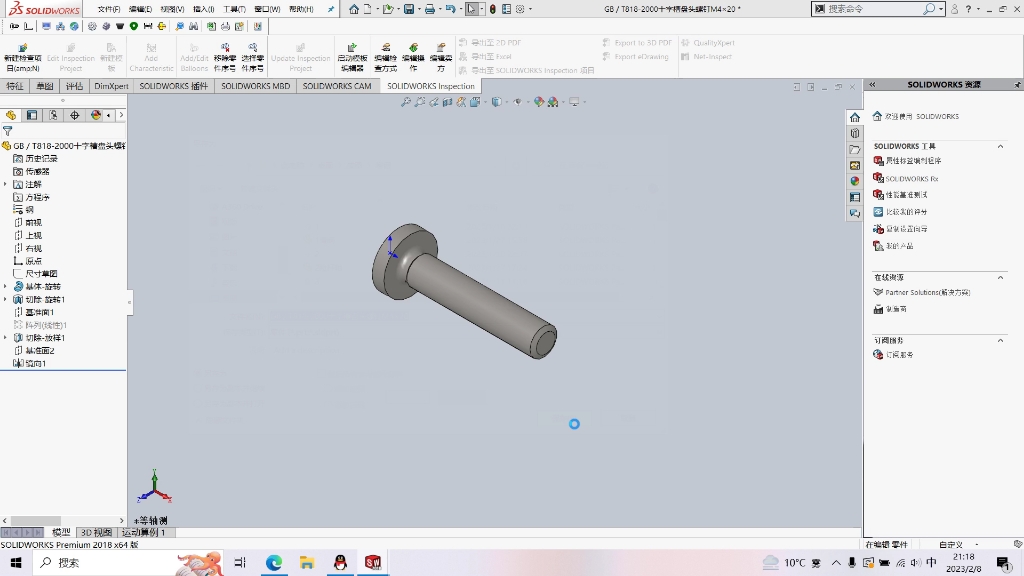Collapse the SOLIDWORKS 工具 section
Screen dimensions: 1024x576
[x=1001, y=146]
